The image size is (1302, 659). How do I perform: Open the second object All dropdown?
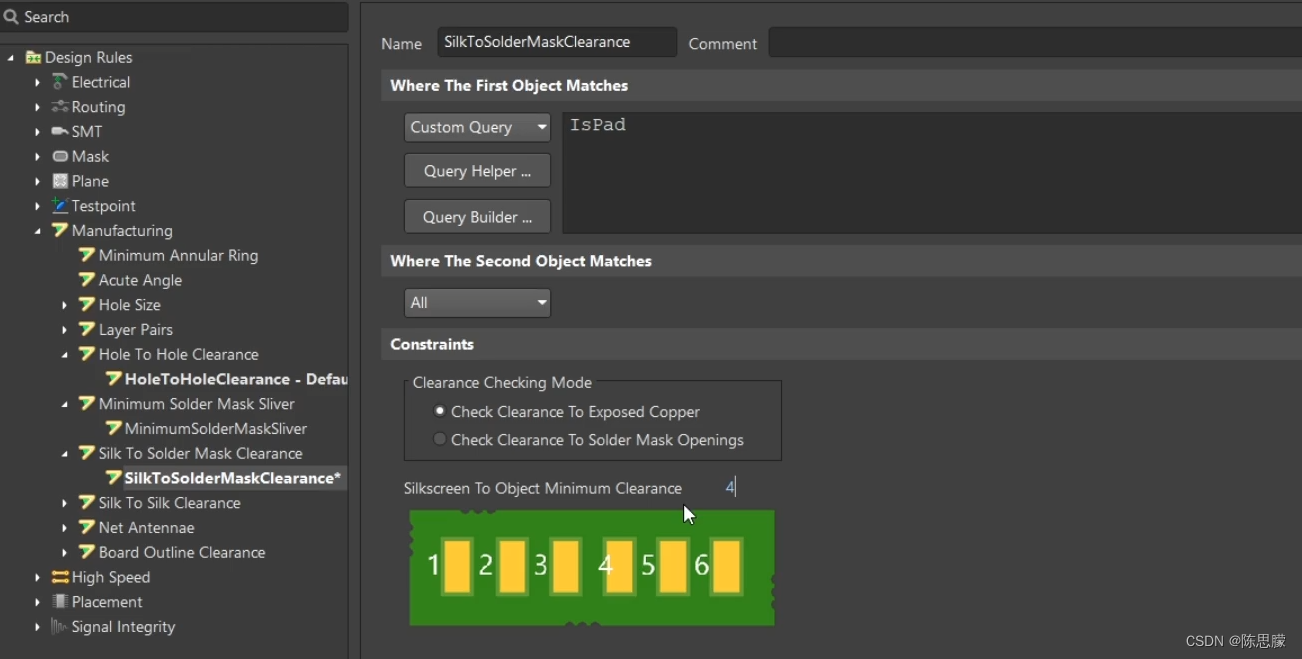(x=477, y=302)
